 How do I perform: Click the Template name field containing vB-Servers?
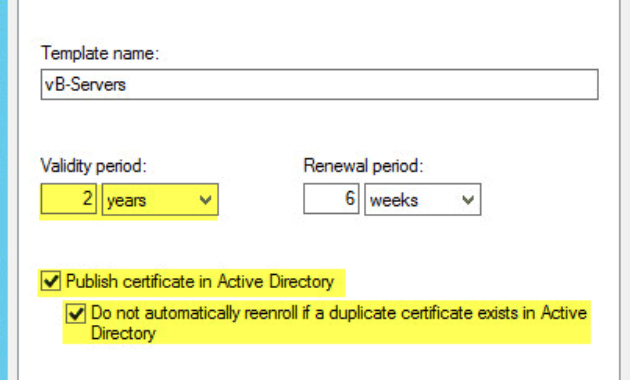[x=319, y=84]
